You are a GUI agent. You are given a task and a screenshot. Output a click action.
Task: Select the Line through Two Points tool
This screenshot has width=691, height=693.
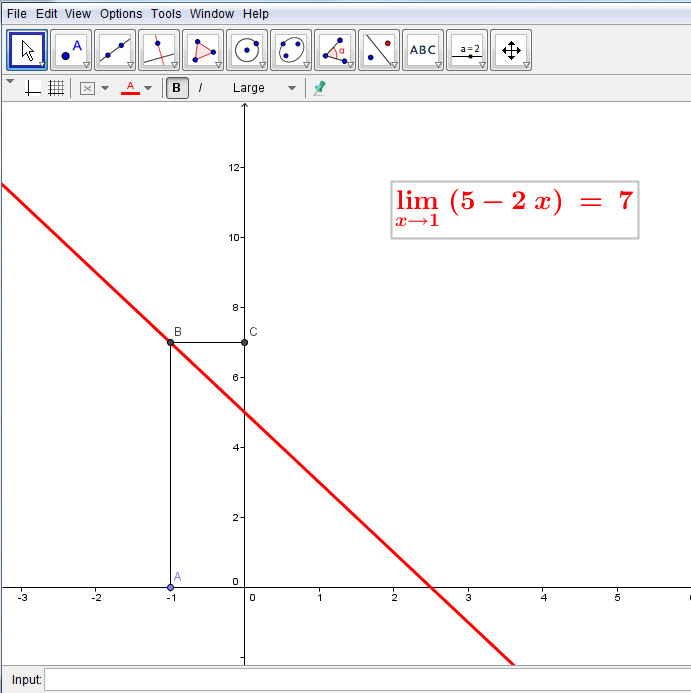[115, 50]
